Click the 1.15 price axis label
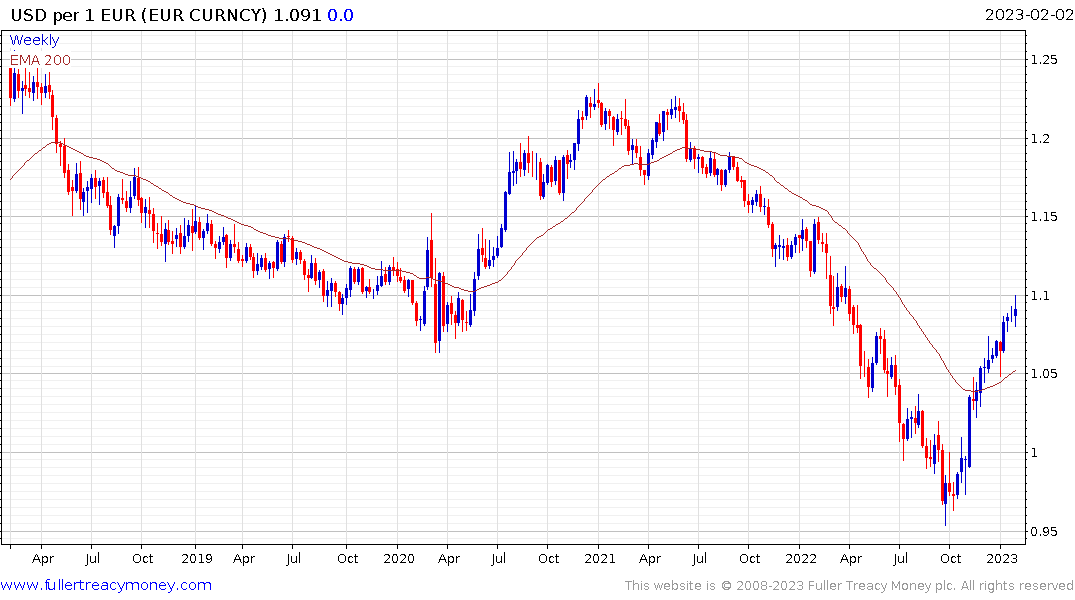Screen dimensions: 1075x600 pos(1044,217)
